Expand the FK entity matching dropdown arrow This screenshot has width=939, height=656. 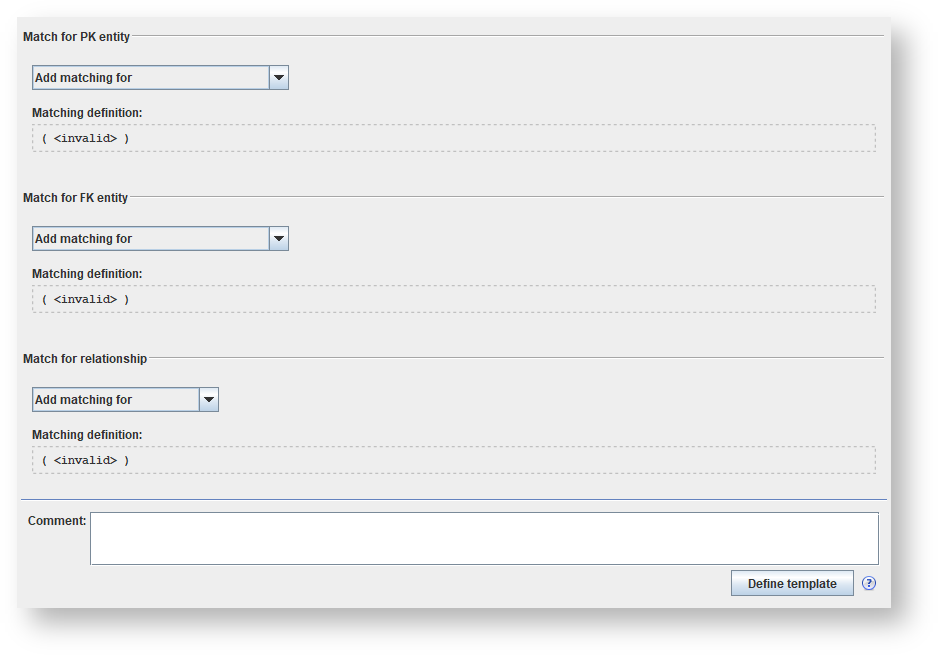coord(279,239)
